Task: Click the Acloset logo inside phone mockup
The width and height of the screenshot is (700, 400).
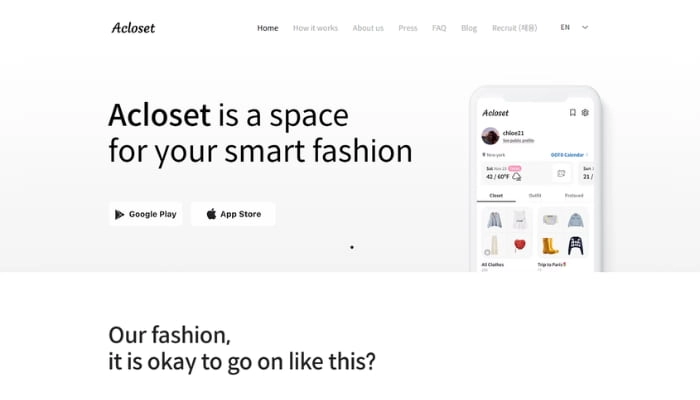Action: pyautogui.click(x=495, y=113)
